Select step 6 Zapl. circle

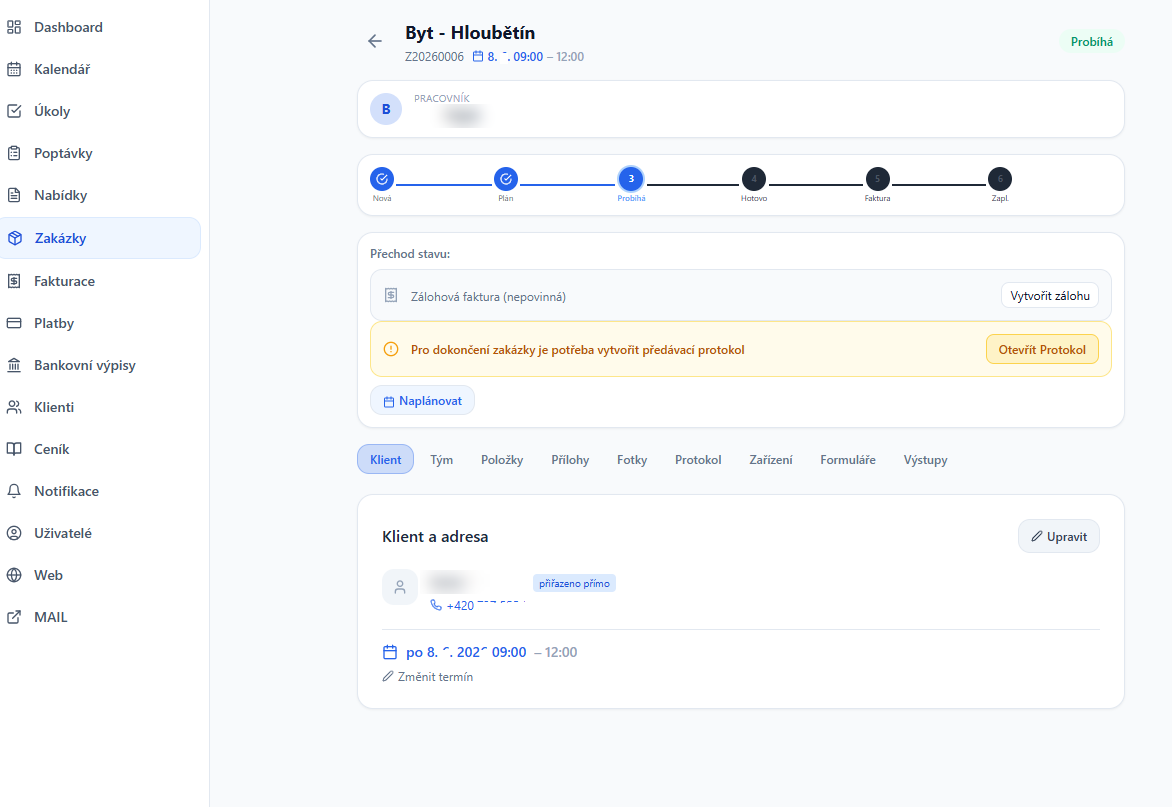1000,179
